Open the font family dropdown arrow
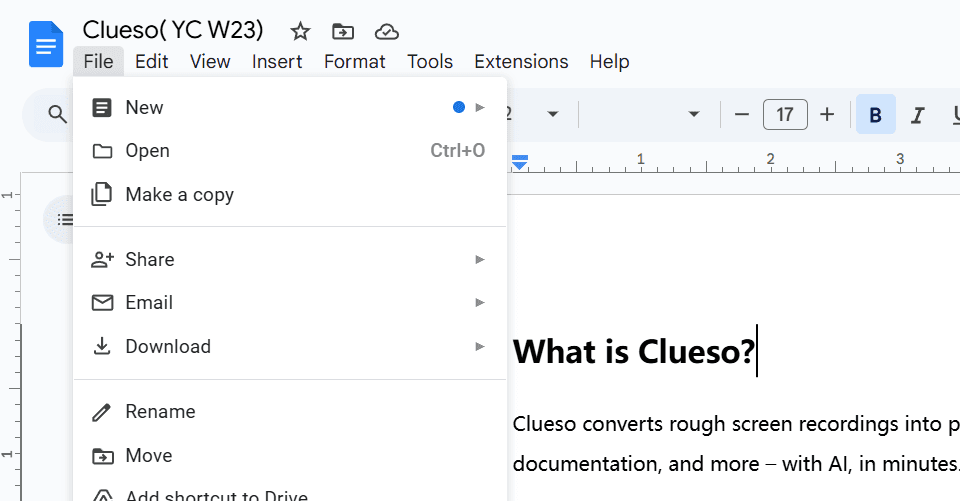 pyautogui.click(x=694, y=115)
